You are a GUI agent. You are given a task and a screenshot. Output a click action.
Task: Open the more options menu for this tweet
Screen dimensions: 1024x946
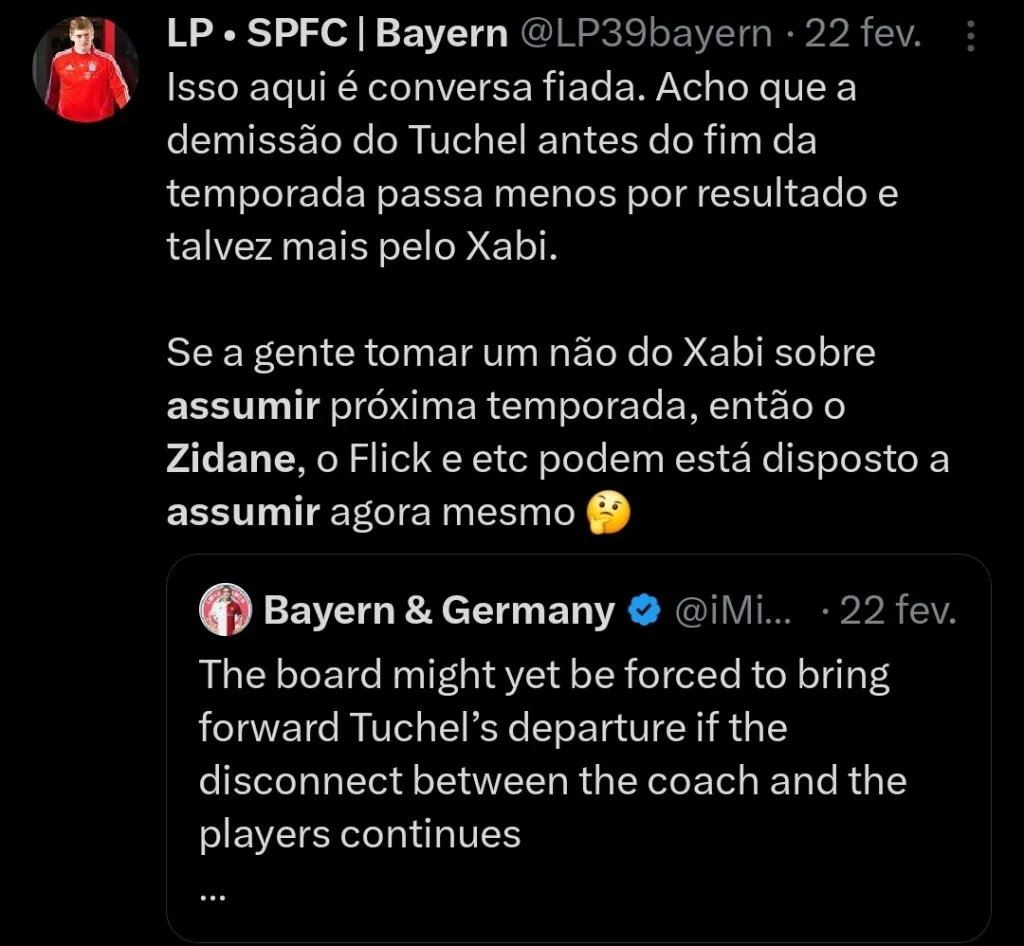973,35
